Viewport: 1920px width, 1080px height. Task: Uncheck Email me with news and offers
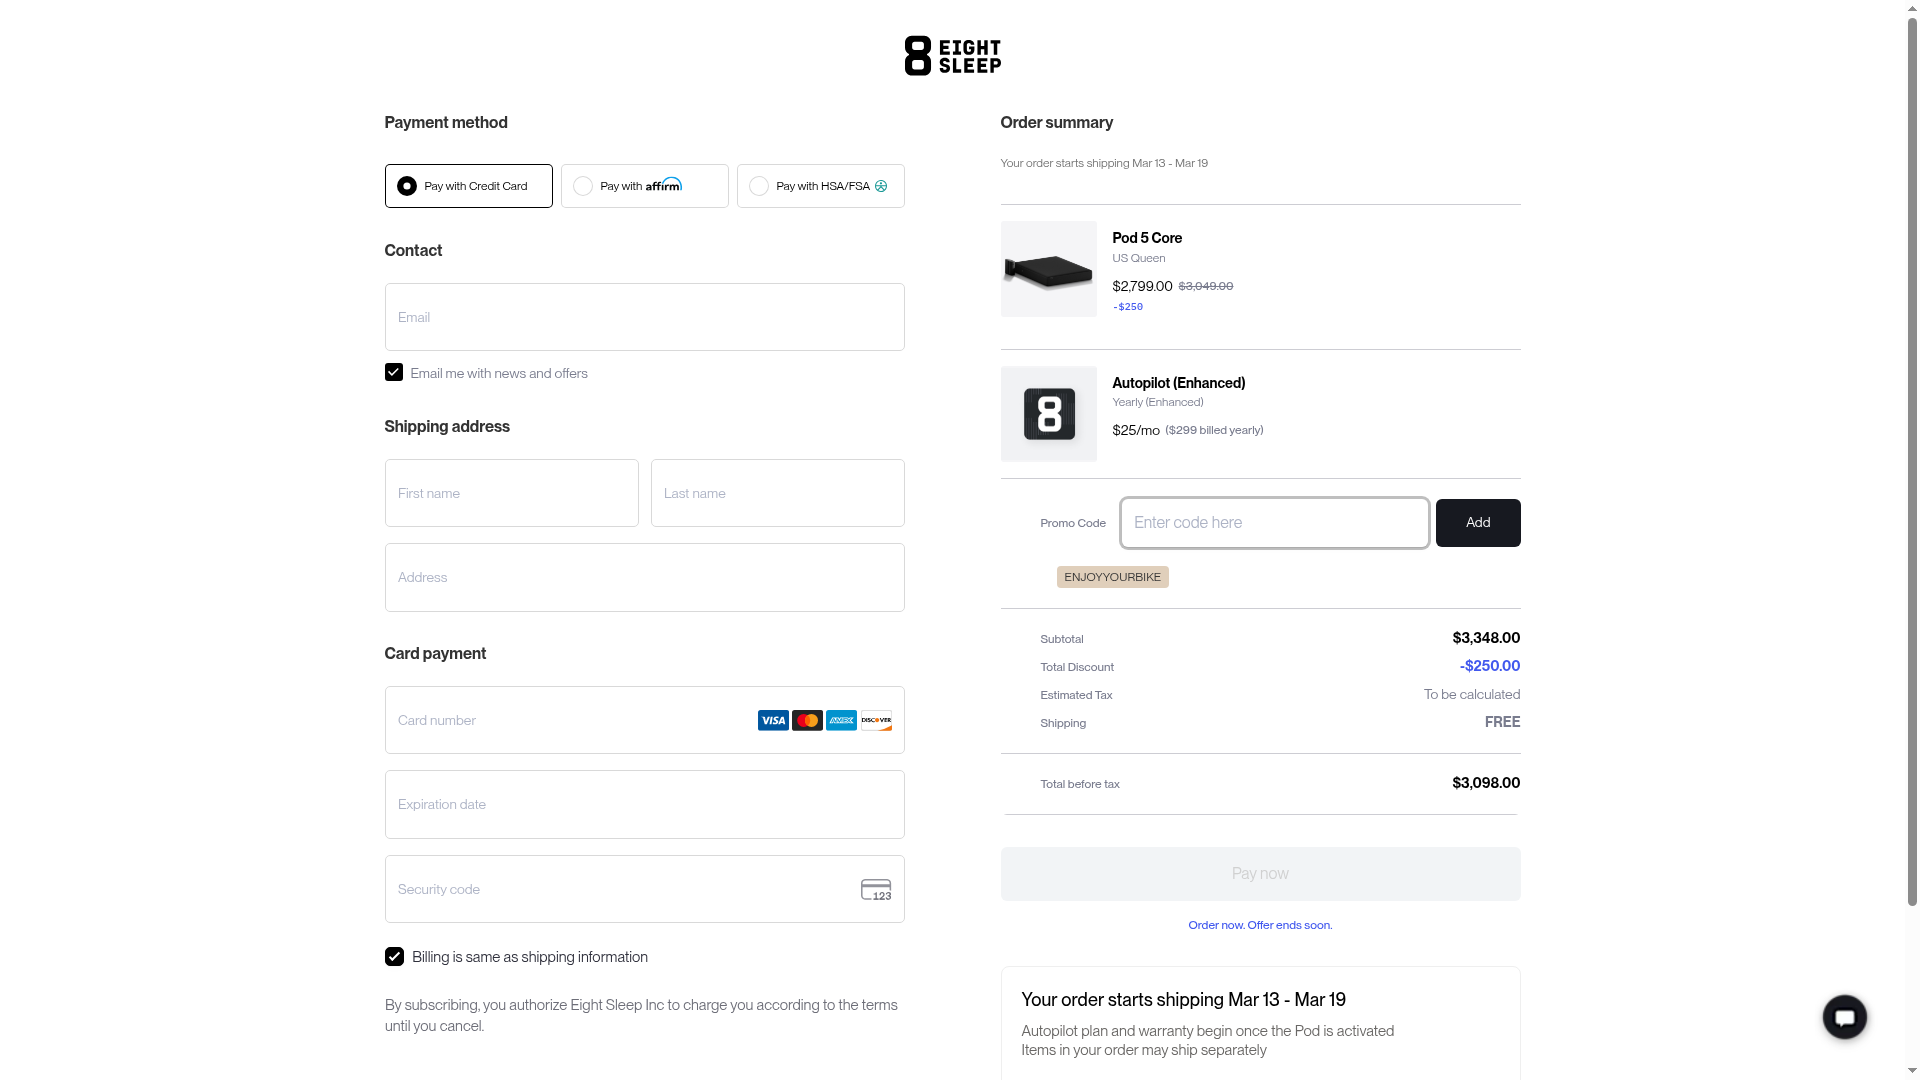click(394, 372)
